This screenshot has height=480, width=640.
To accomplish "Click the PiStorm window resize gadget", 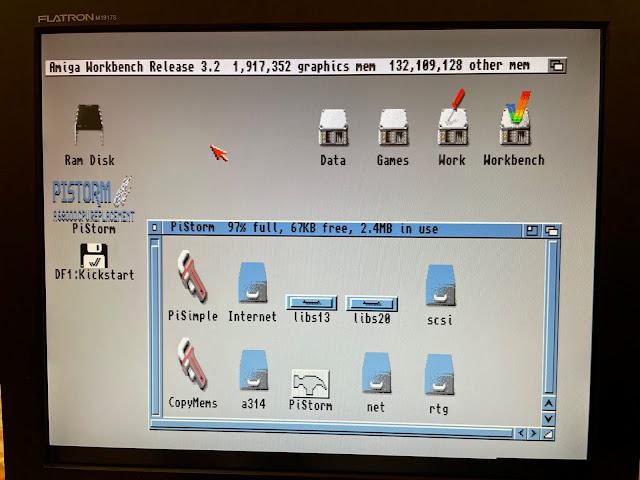I will (x=548, y=434).
